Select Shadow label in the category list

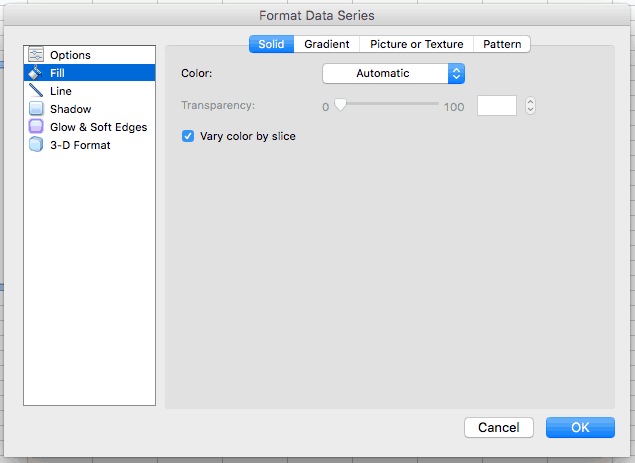pyautogui.click(x=70, y=109)
